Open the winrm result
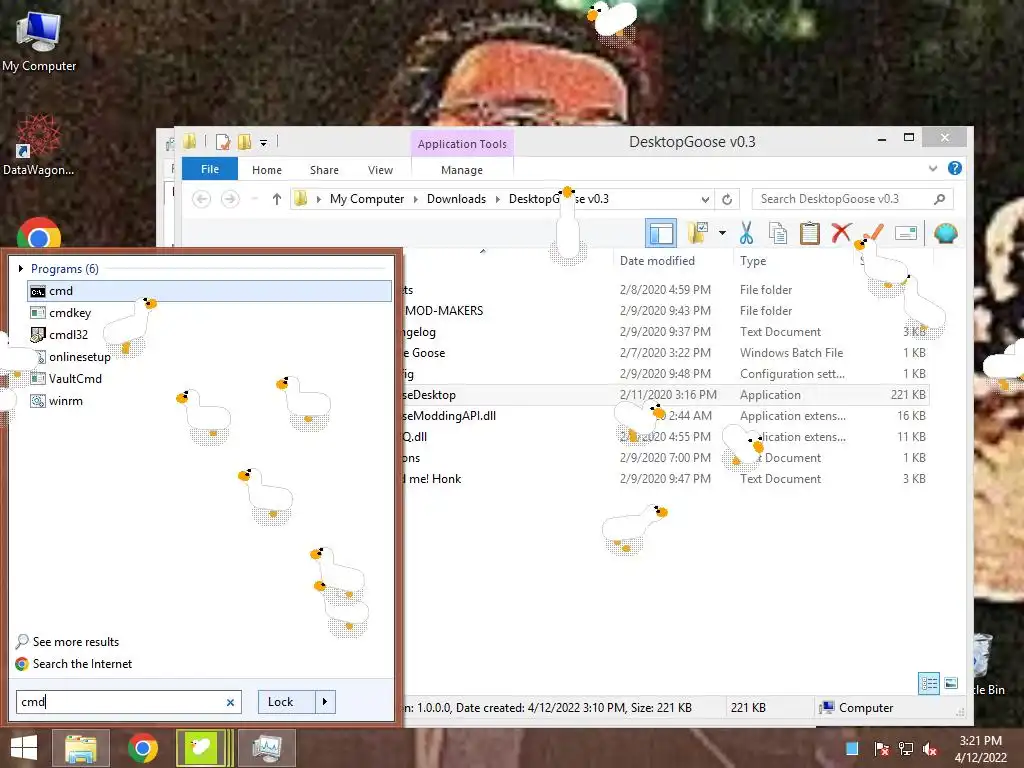This screenshot has height=768, width=1024. (57, 401)
